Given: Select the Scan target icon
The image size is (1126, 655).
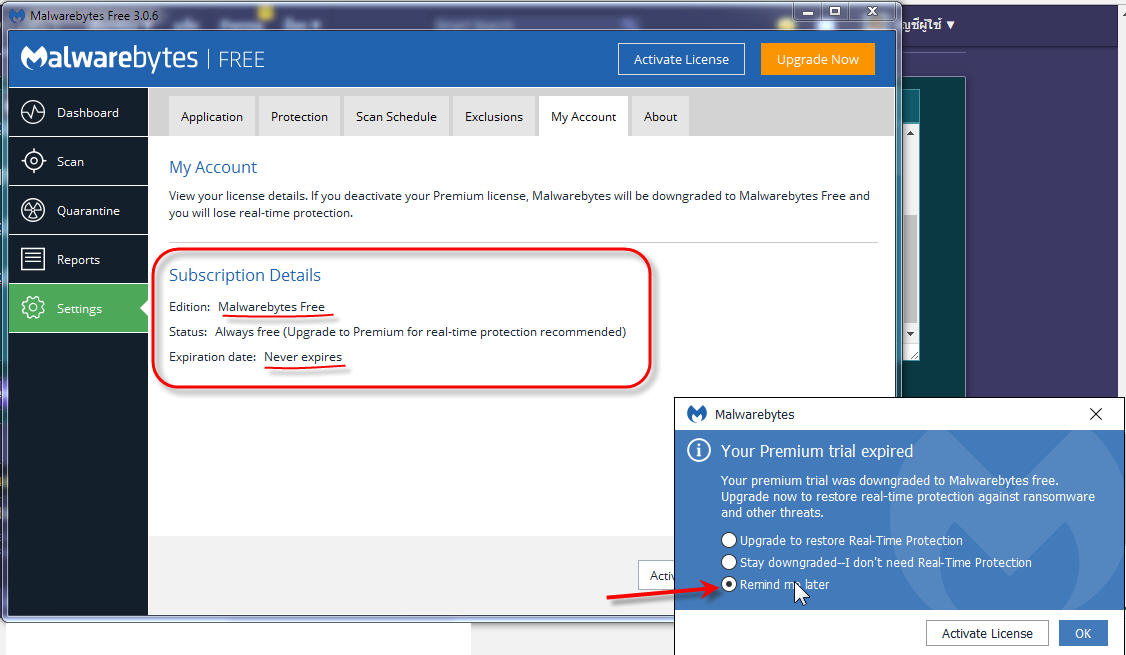Looking at the screenshot, I should (x=33, y=162).
